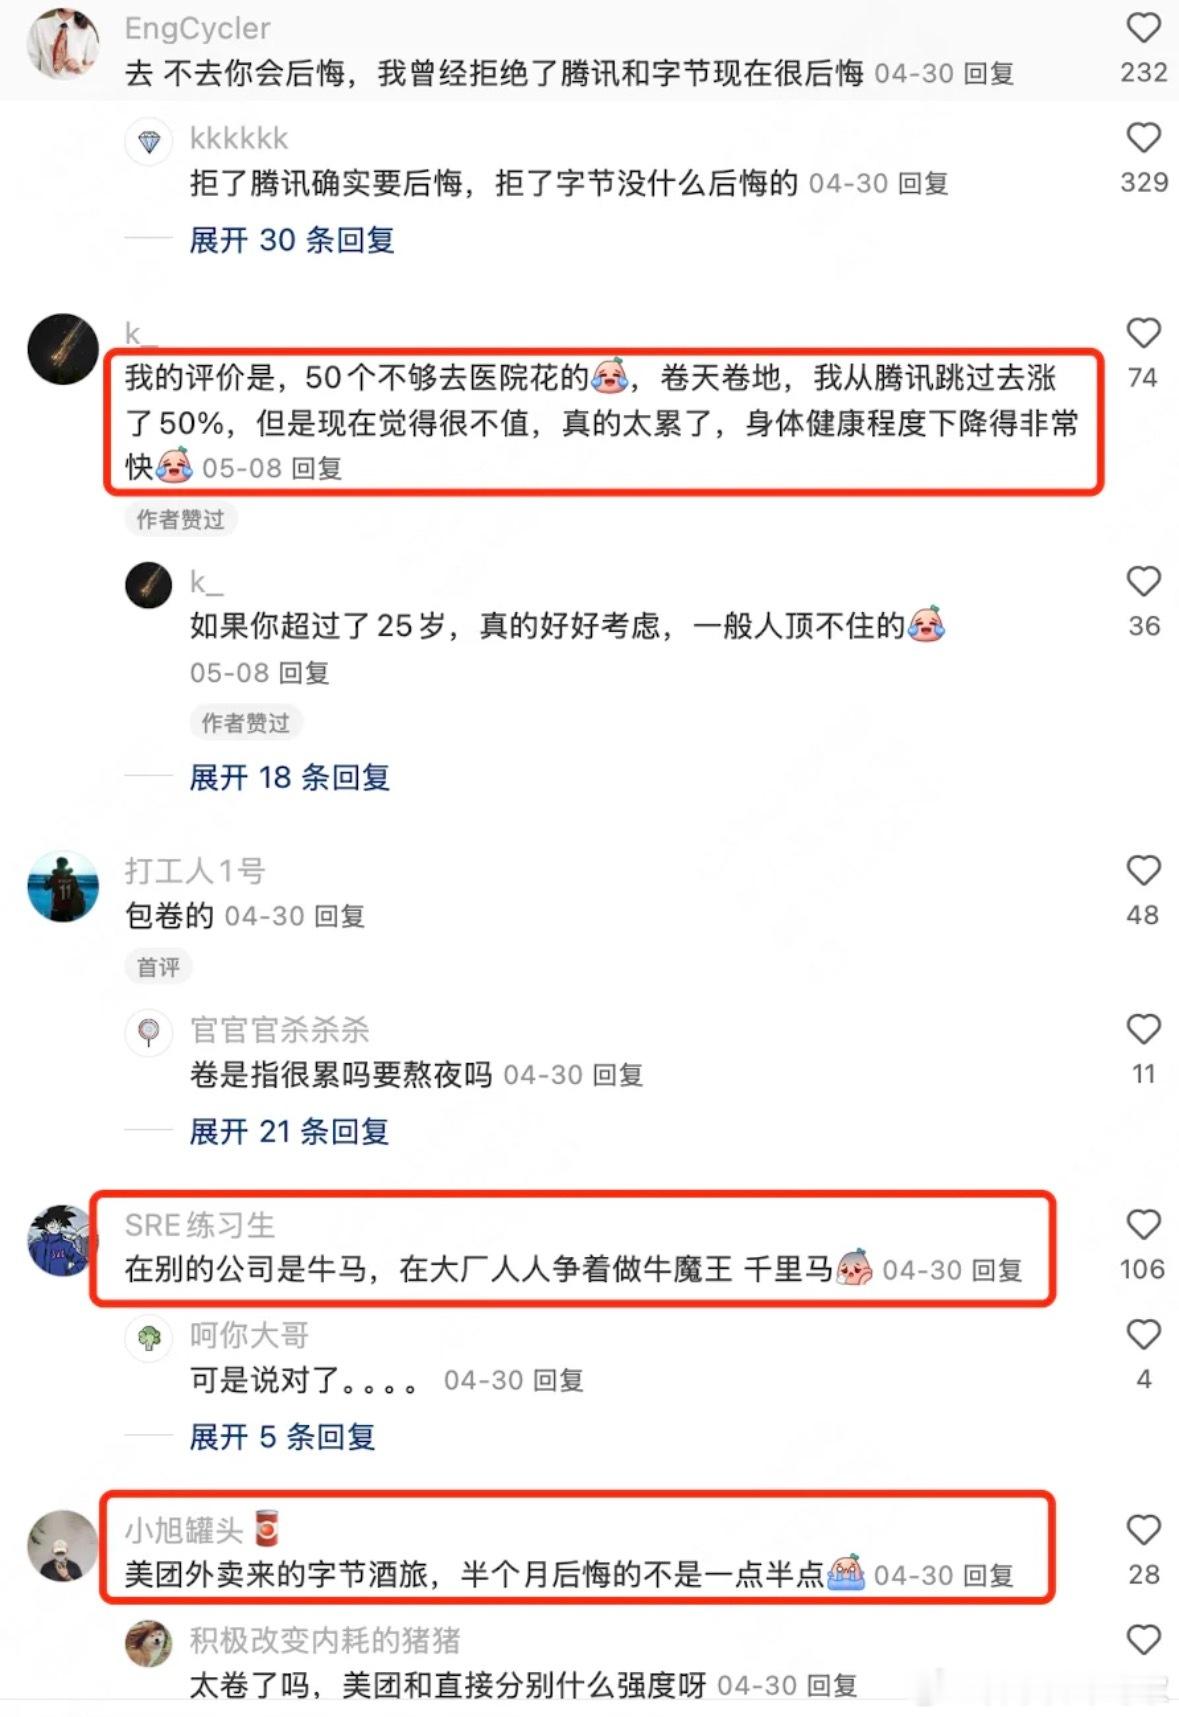Expand 5 replies under SRE练习生

(283, 1437)
